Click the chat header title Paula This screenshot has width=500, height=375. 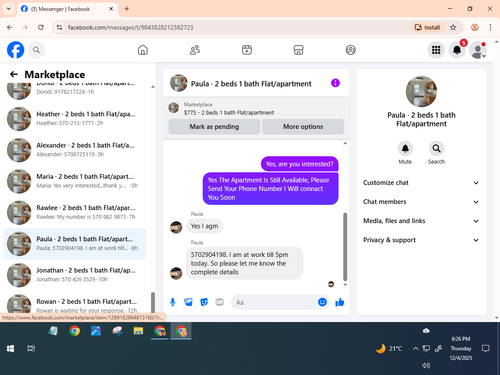251,84
